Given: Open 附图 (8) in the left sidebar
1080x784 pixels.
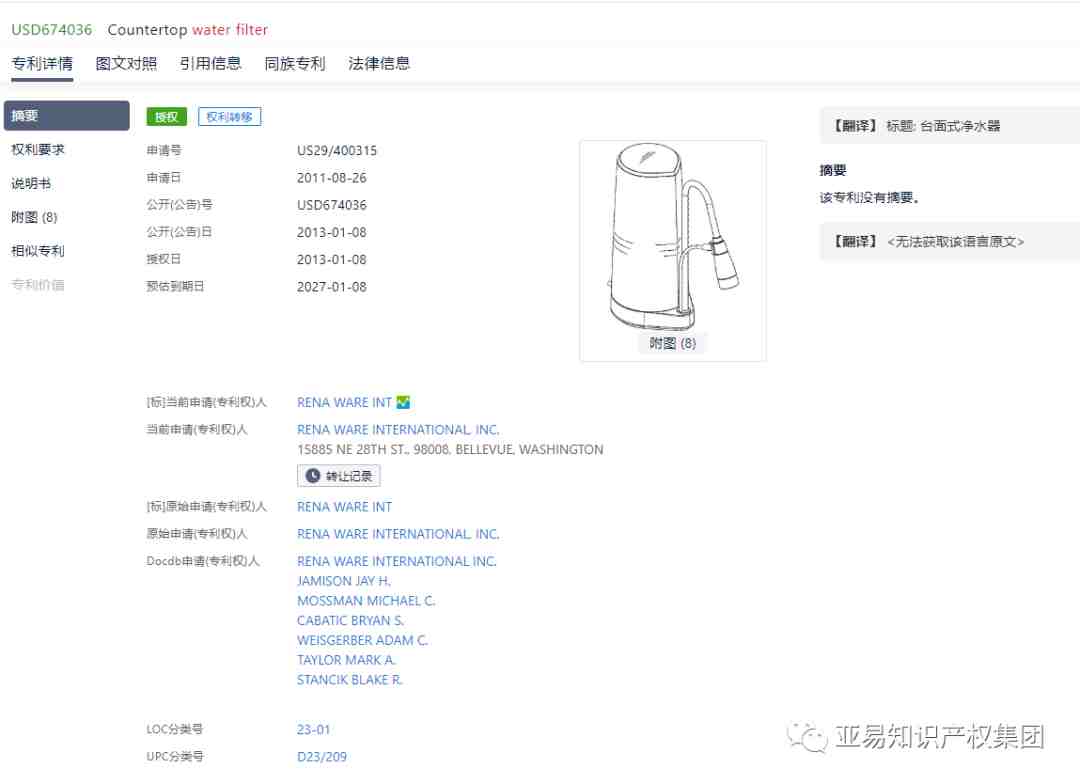Looking at the screenshot, I should [x=34, y=217].
